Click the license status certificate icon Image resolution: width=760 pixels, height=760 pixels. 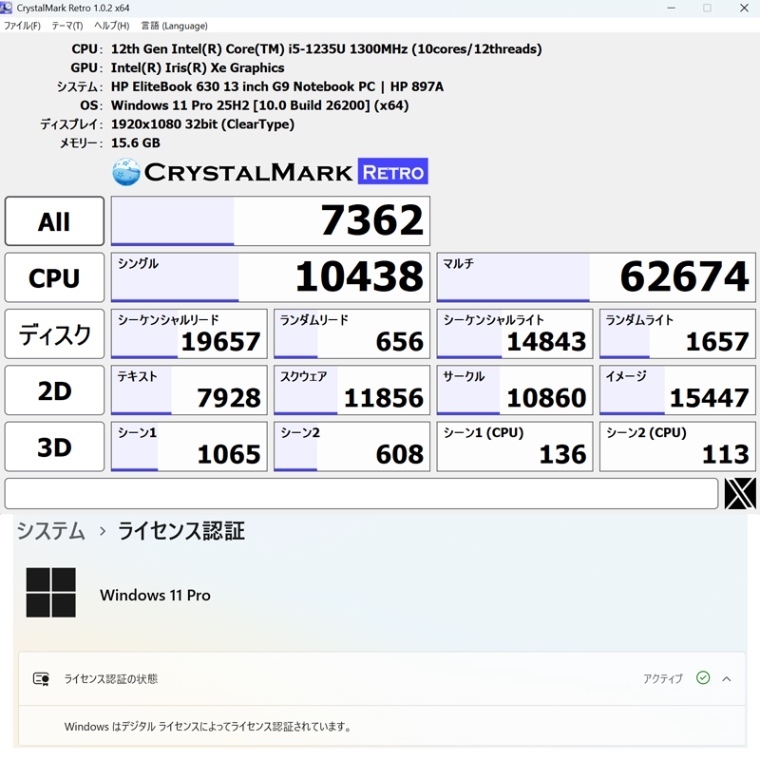click(41, 679)
